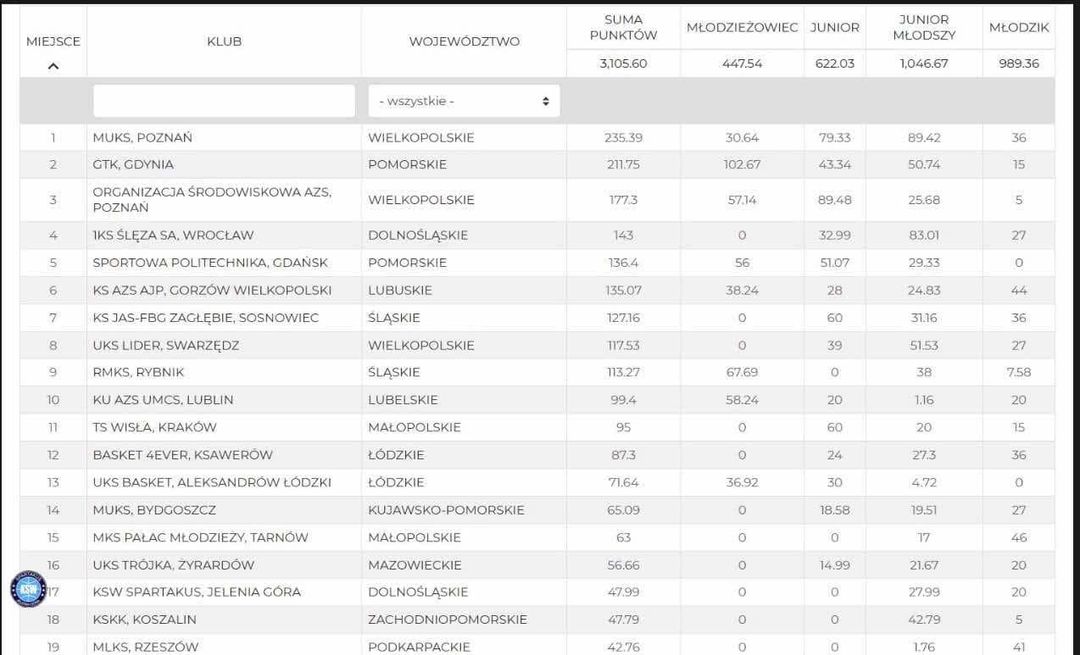Focus the club name filter field

coord(224,101)
